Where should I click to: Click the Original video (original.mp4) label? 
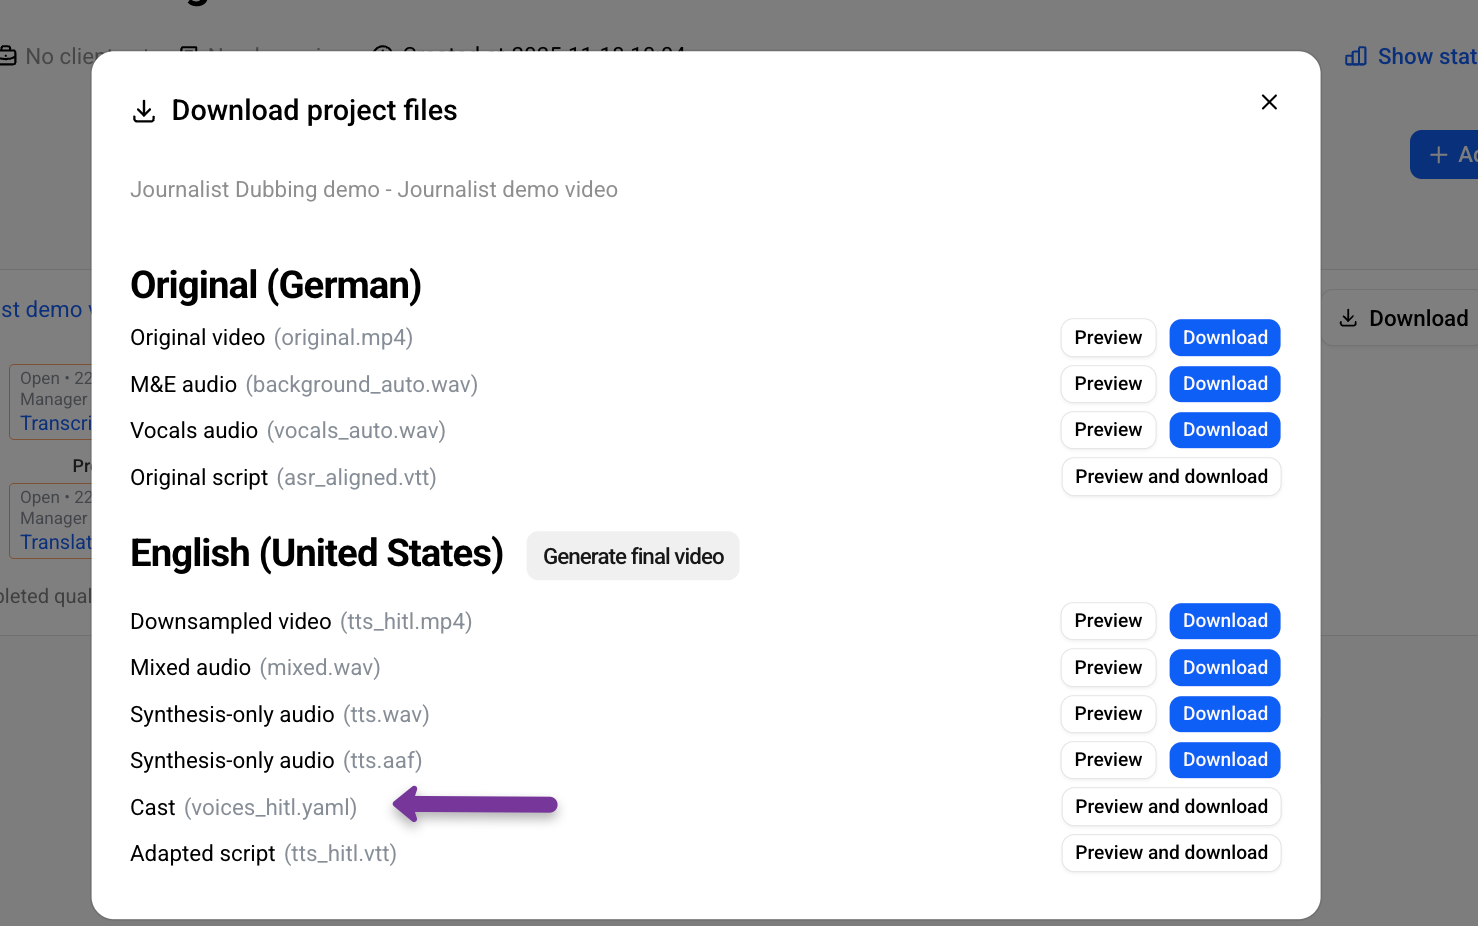tap(271, 338)
